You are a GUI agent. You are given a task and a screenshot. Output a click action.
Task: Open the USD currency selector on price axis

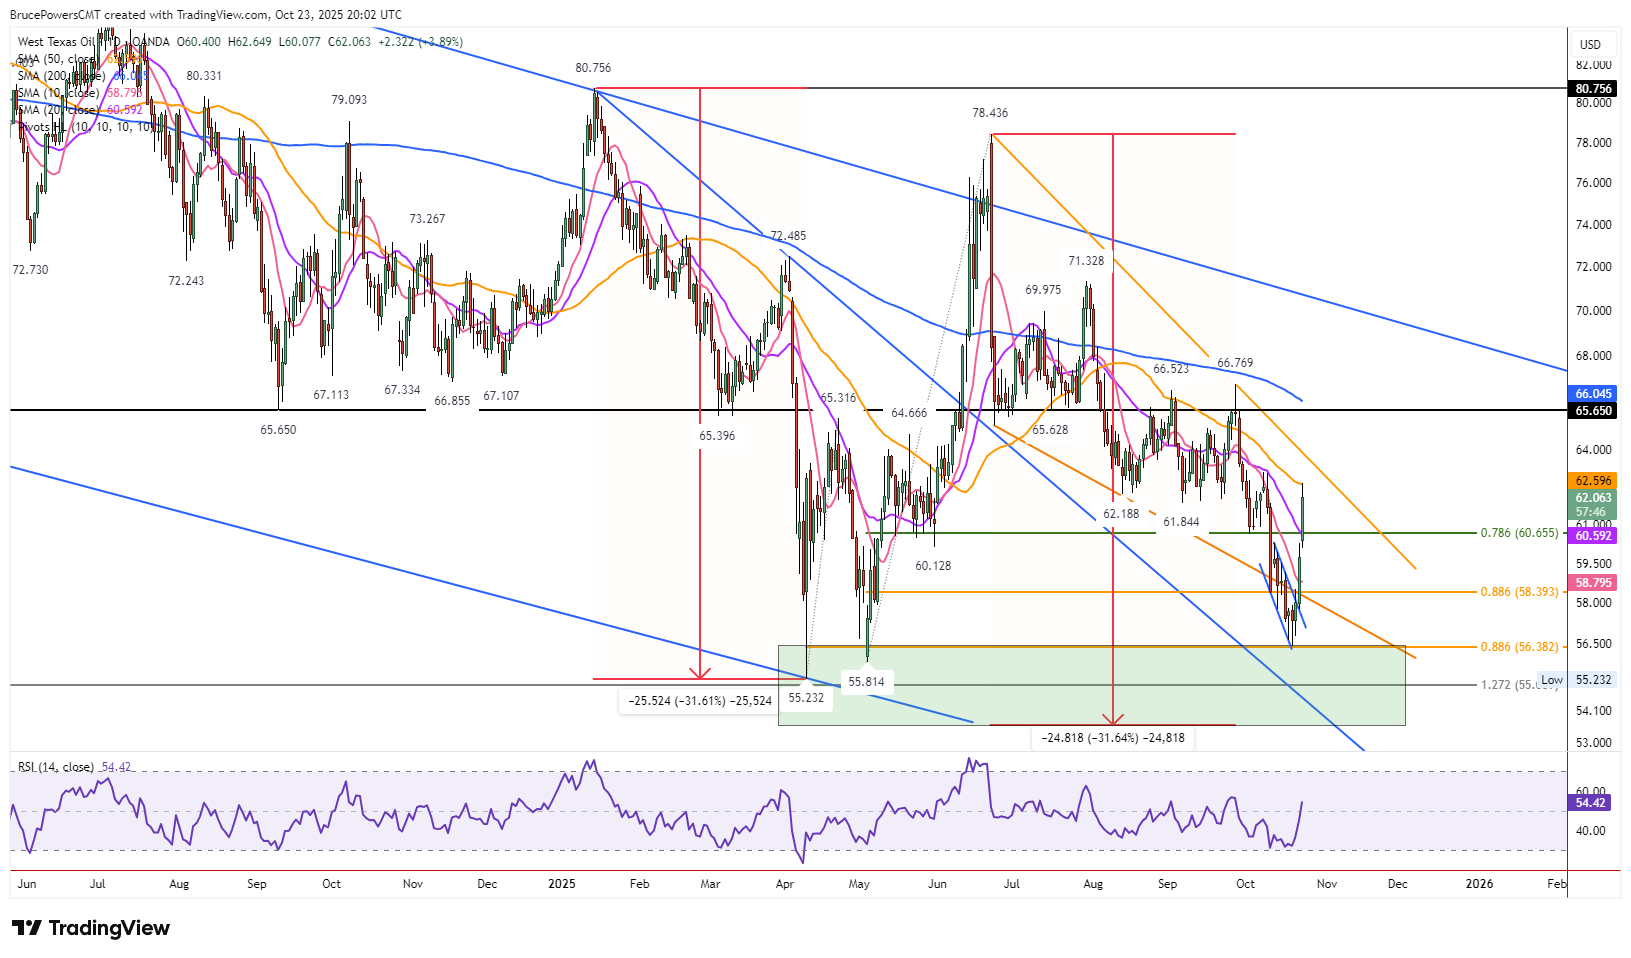1590,44
